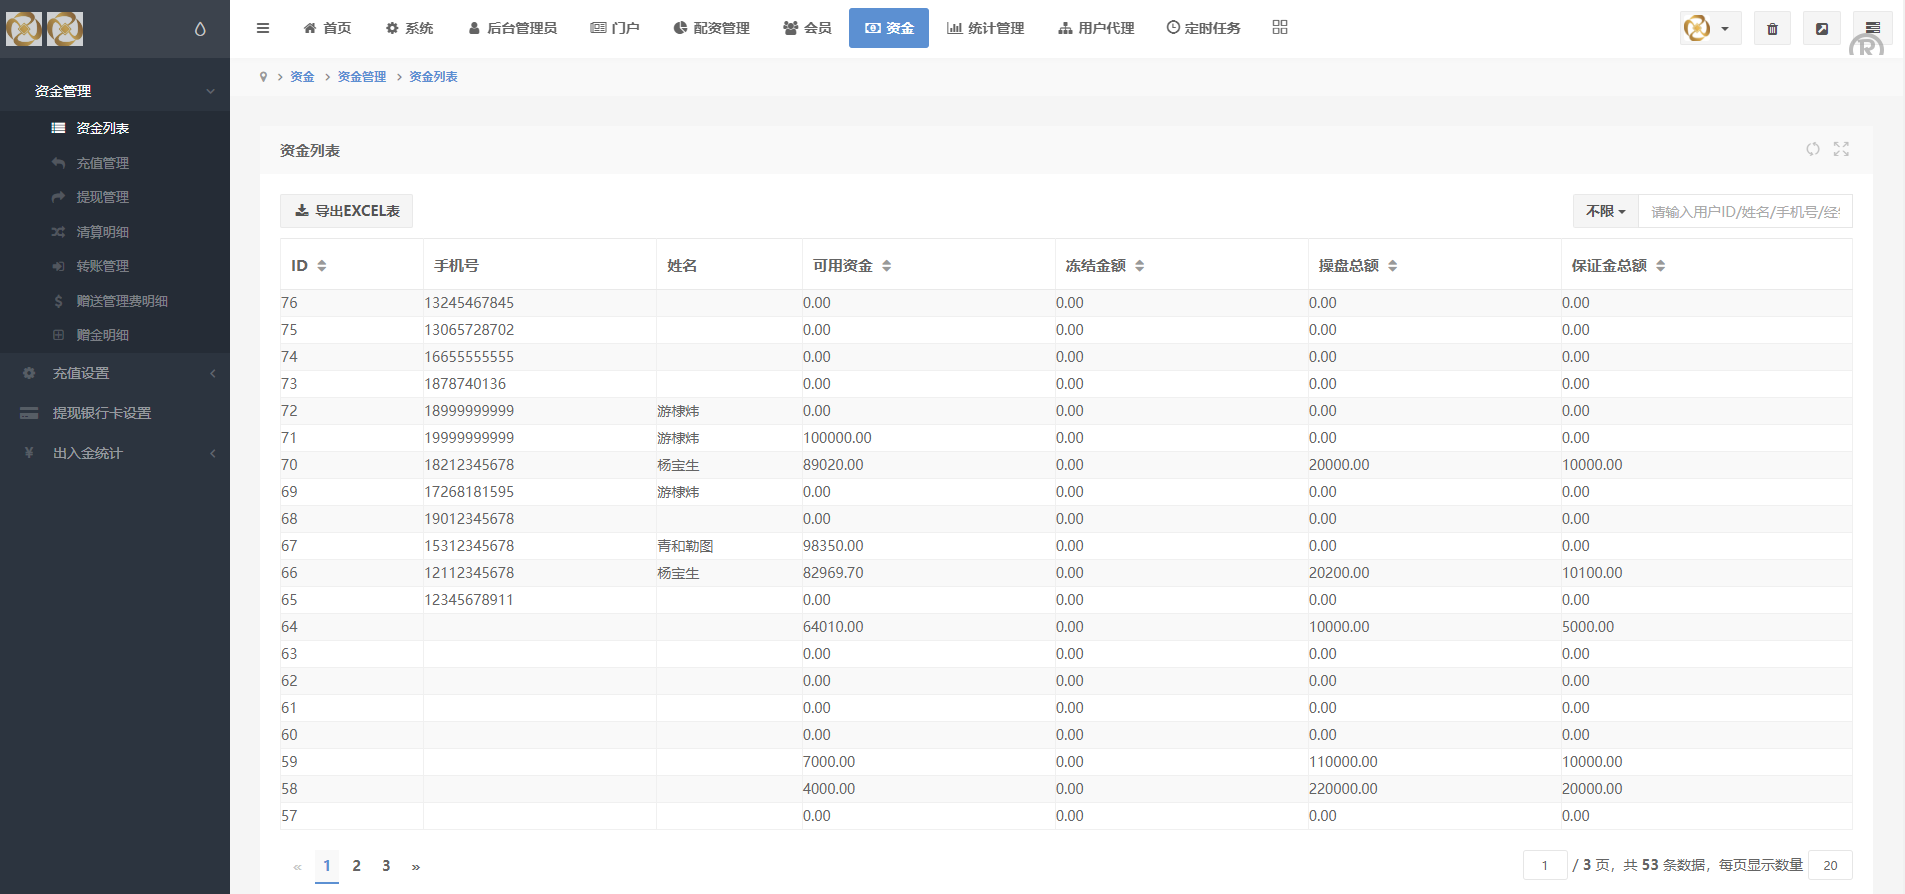1905x894 pixels.
Task: Click the external link arrow icon
Action: pos(1822,29)
